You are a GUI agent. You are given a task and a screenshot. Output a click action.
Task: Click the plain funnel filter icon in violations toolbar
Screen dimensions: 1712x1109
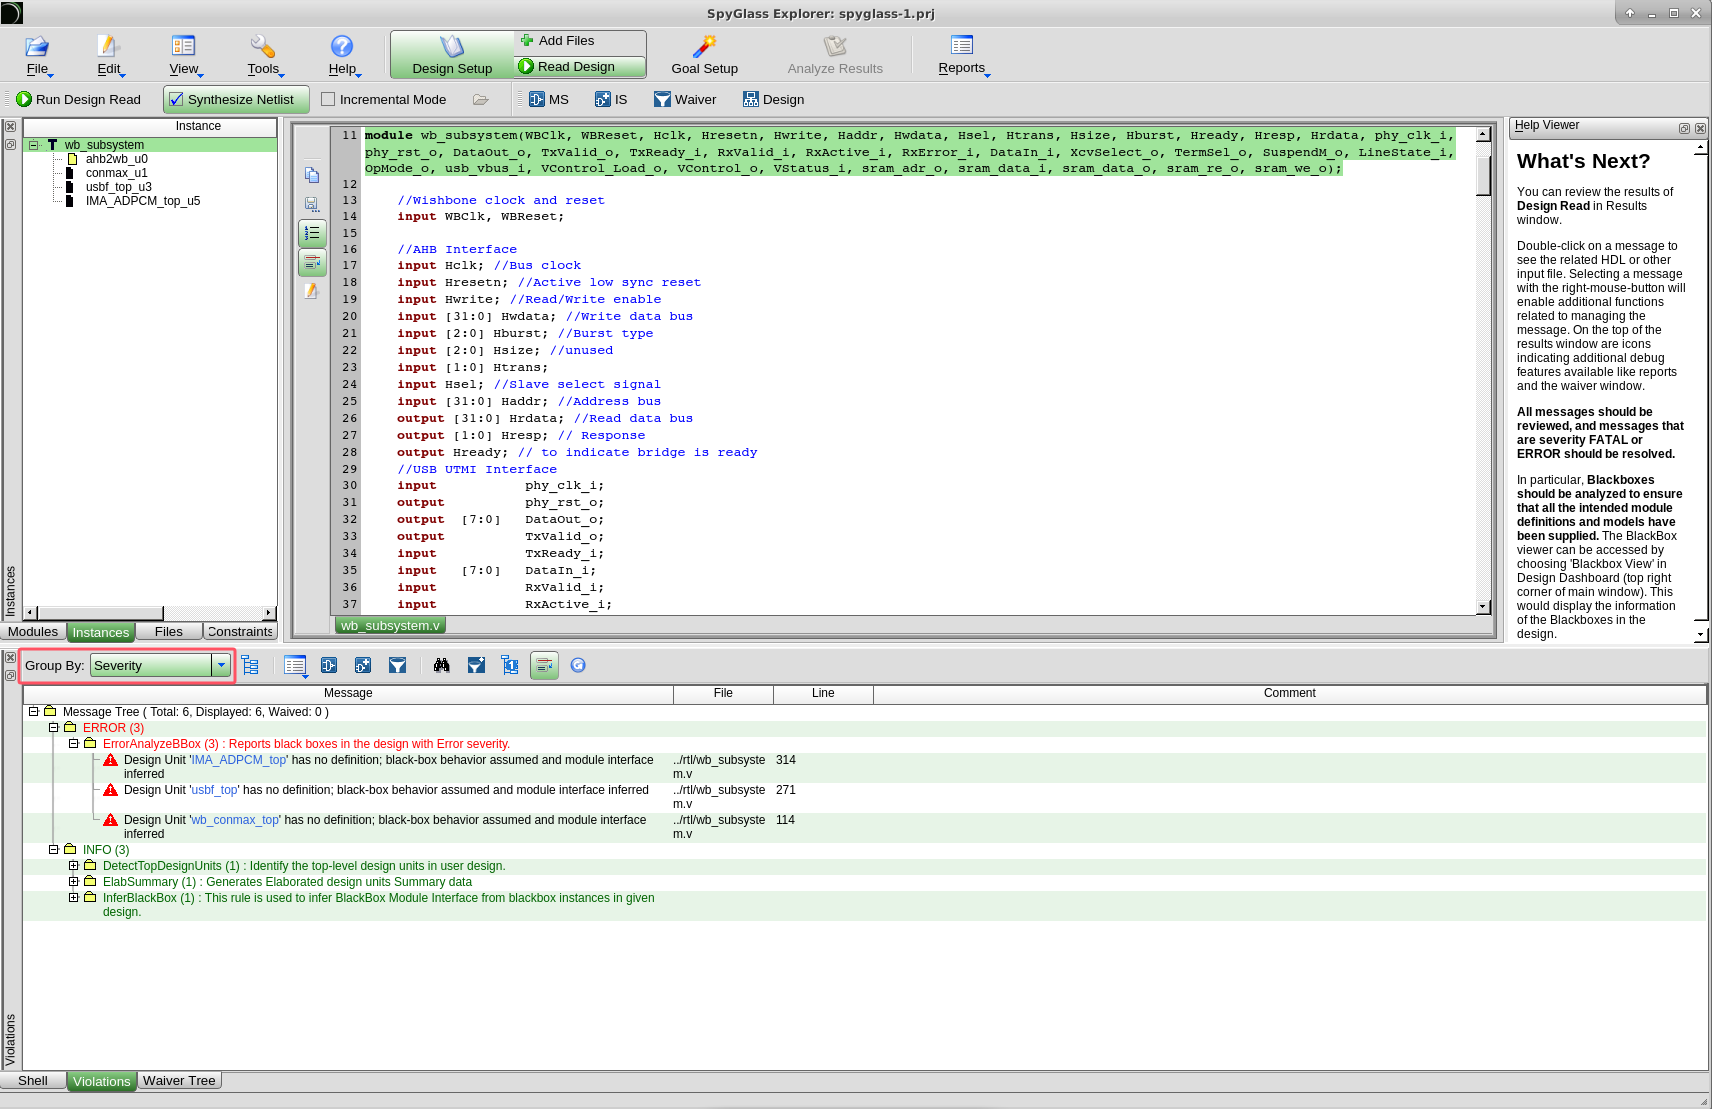click(x=397, y=665)
